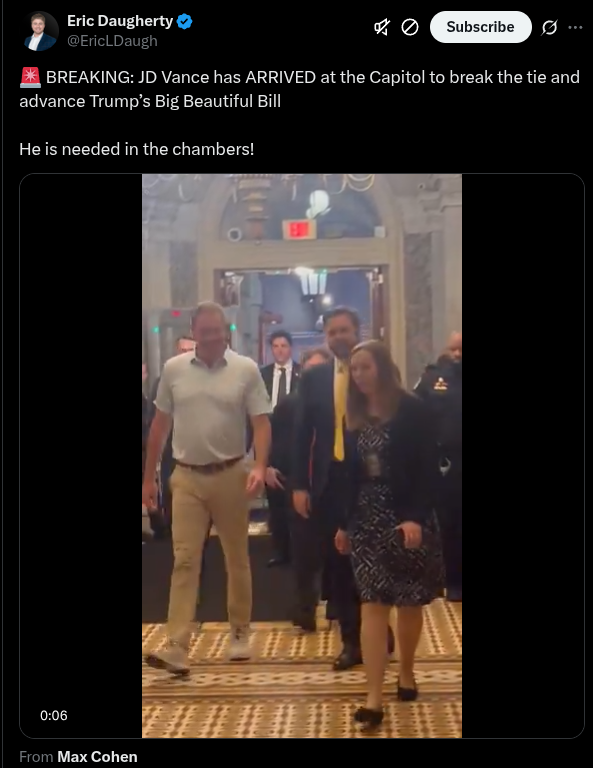Open the Grok explain icon

[x=549, y=27]
